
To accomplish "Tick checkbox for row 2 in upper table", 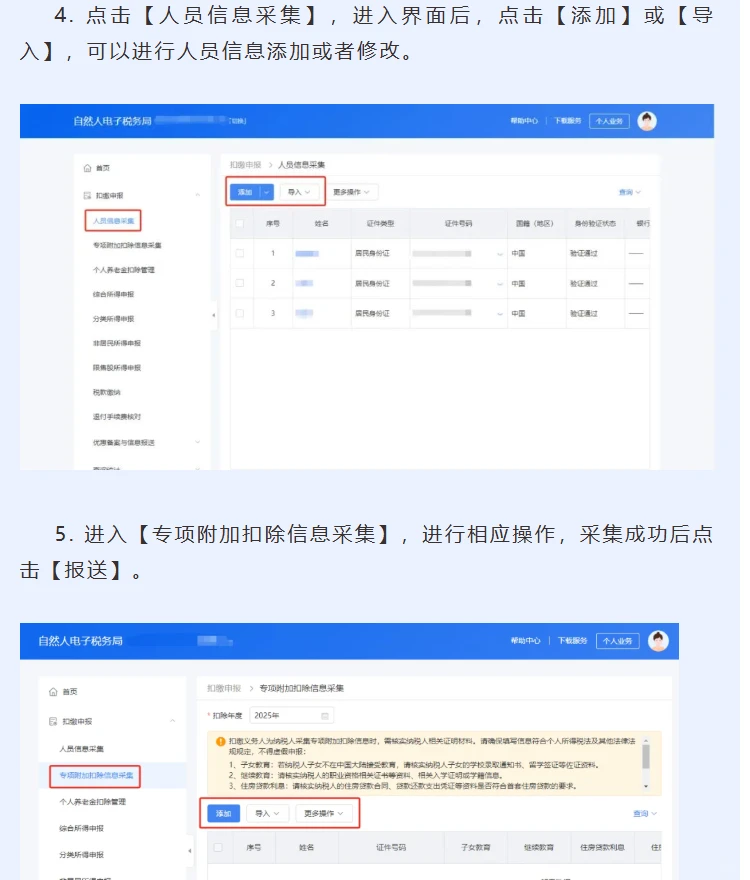I will click(x=240, y=283).
